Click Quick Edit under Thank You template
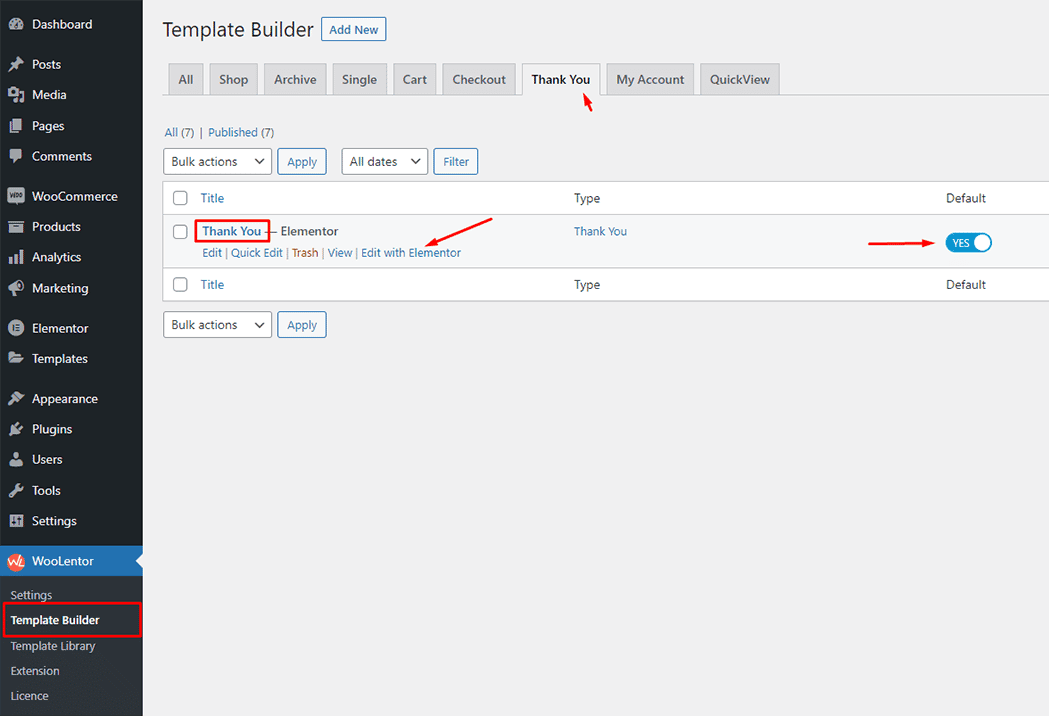Image resolution: width=1049 pixels, height=716 pixels. pos(257,253)
